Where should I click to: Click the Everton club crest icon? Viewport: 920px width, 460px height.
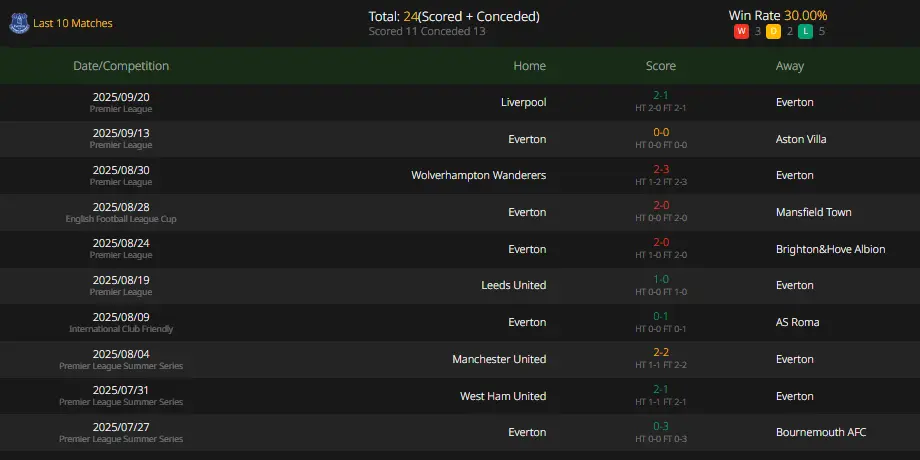click(19, 23)
